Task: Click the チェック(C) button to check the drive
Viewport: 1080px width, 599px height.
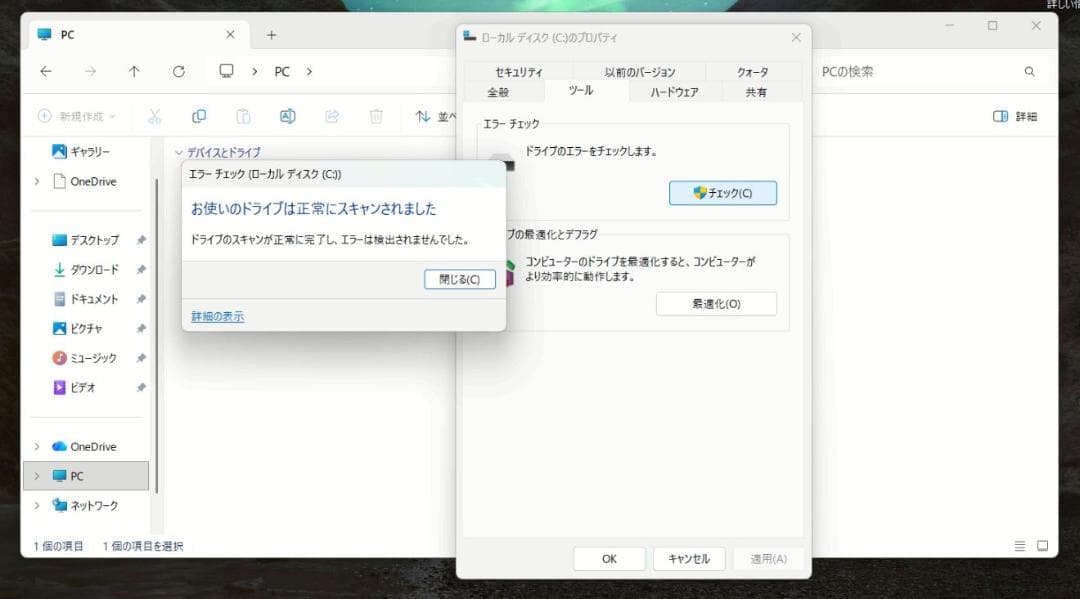Action: tap(723, 194)
